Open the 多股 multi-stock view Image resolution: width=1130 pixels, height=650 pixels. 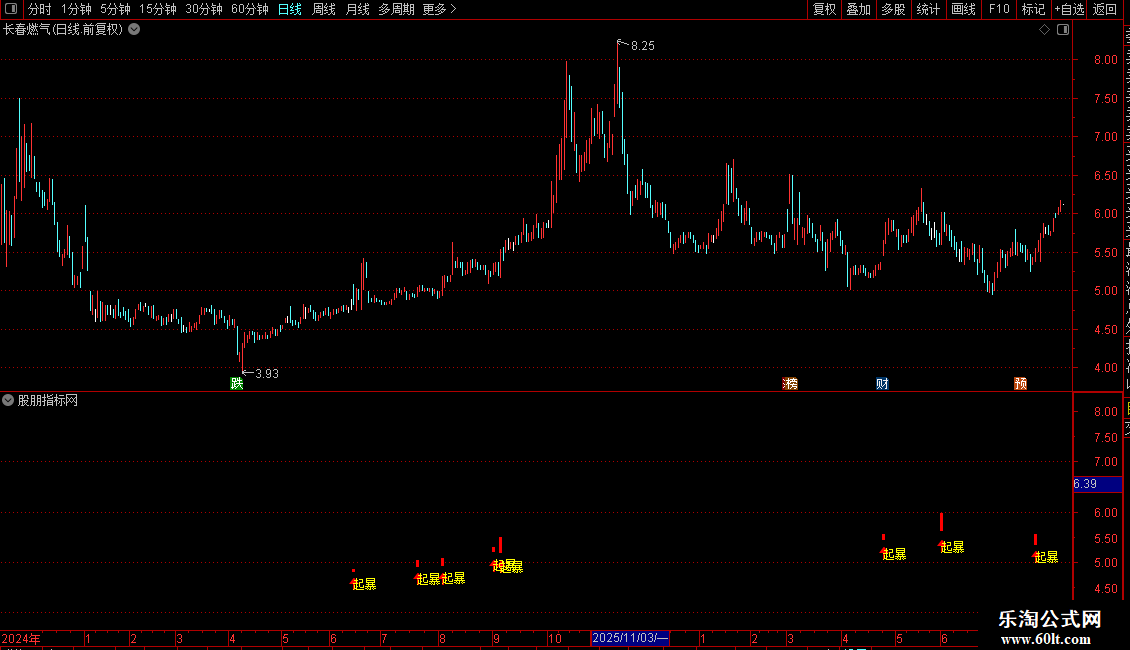[894, 9]
